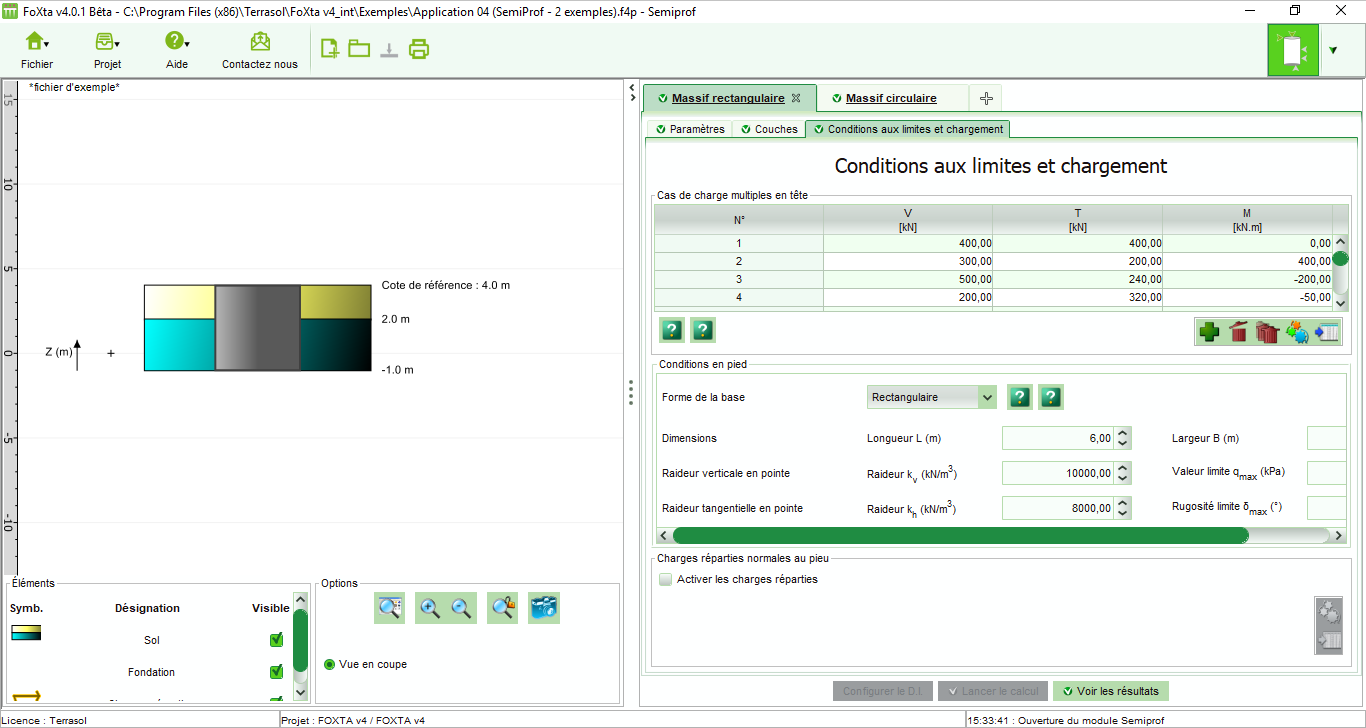Screen dimensions: 1366x728
Task: Click the Raideur kh stepper arrows
Action: click(x=1123, y=508)
